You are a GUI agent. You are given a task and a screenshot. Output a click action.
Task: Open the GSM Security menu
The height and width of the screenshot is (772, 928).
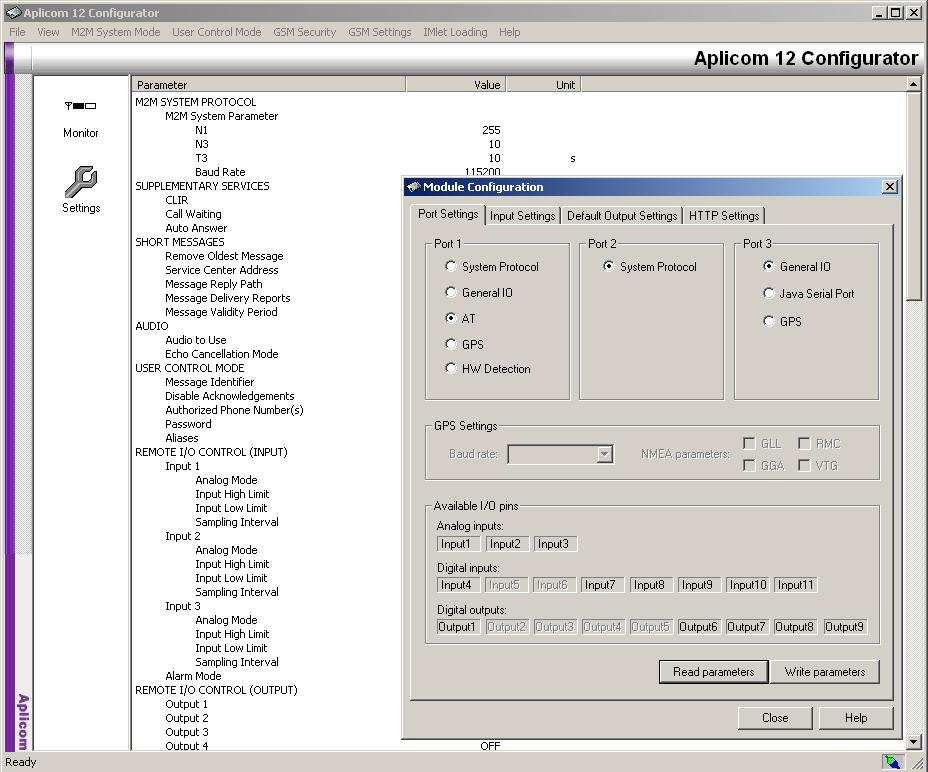coord(304,32)
